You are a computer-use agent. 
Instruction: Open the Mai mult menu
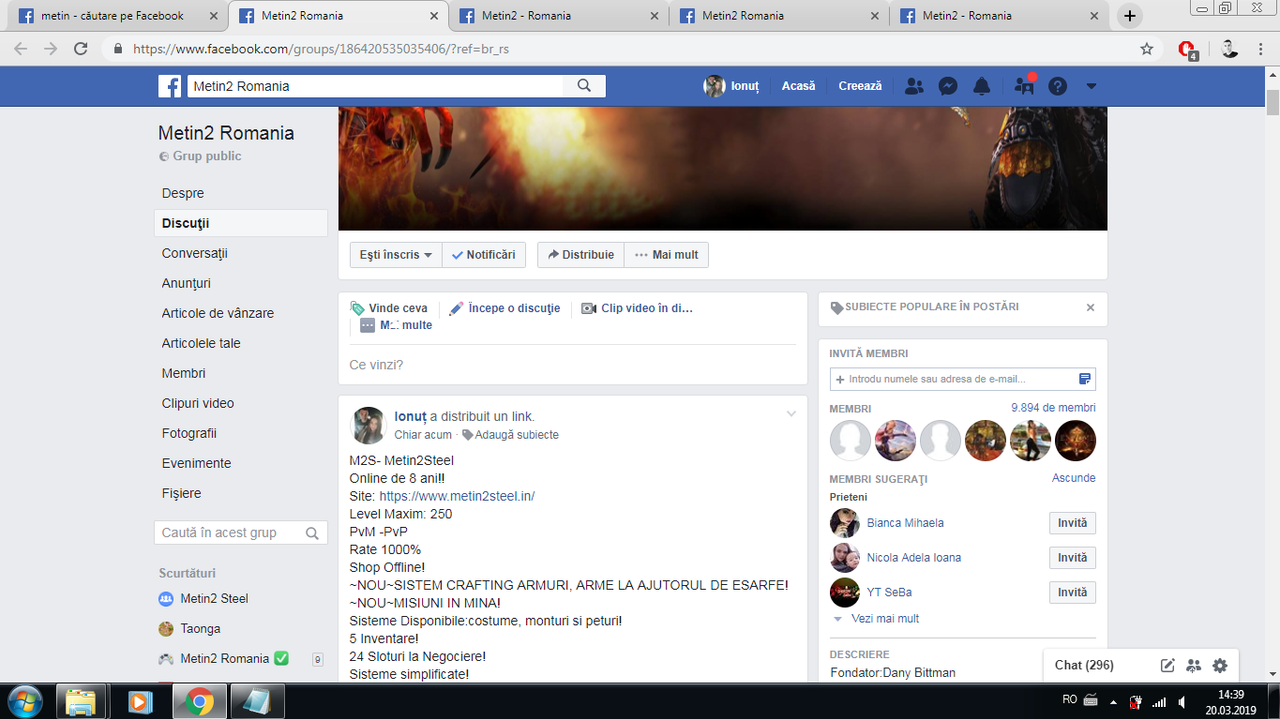pos(666,255)
